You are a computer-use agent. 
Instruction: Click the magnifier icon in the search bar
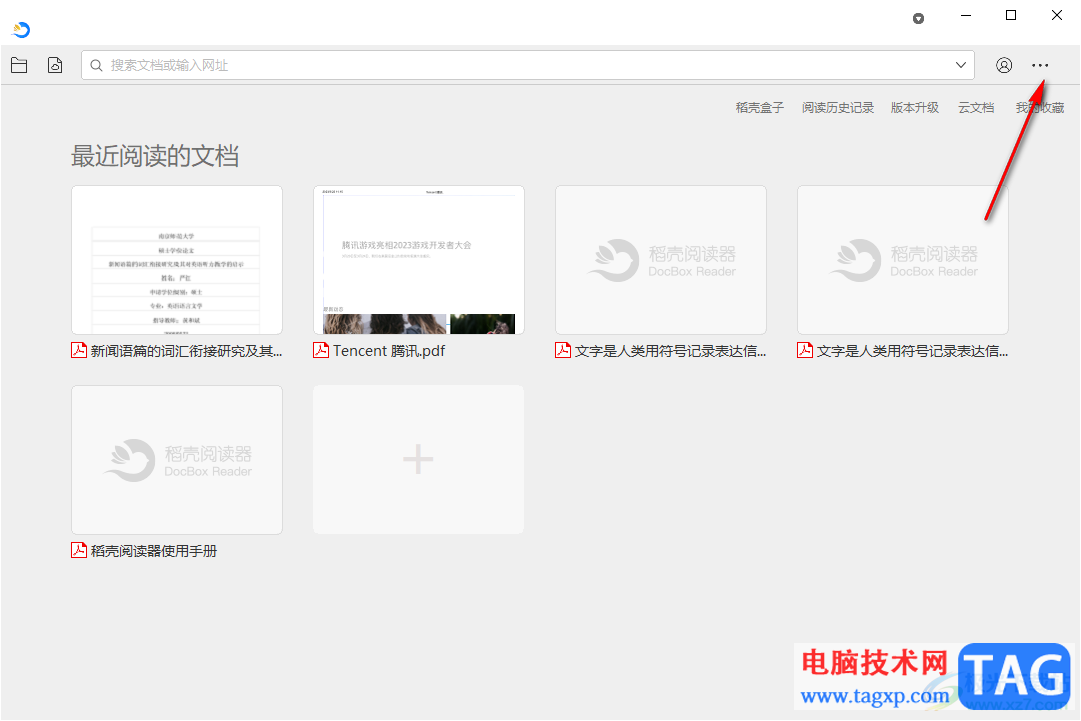coord(97,65)
